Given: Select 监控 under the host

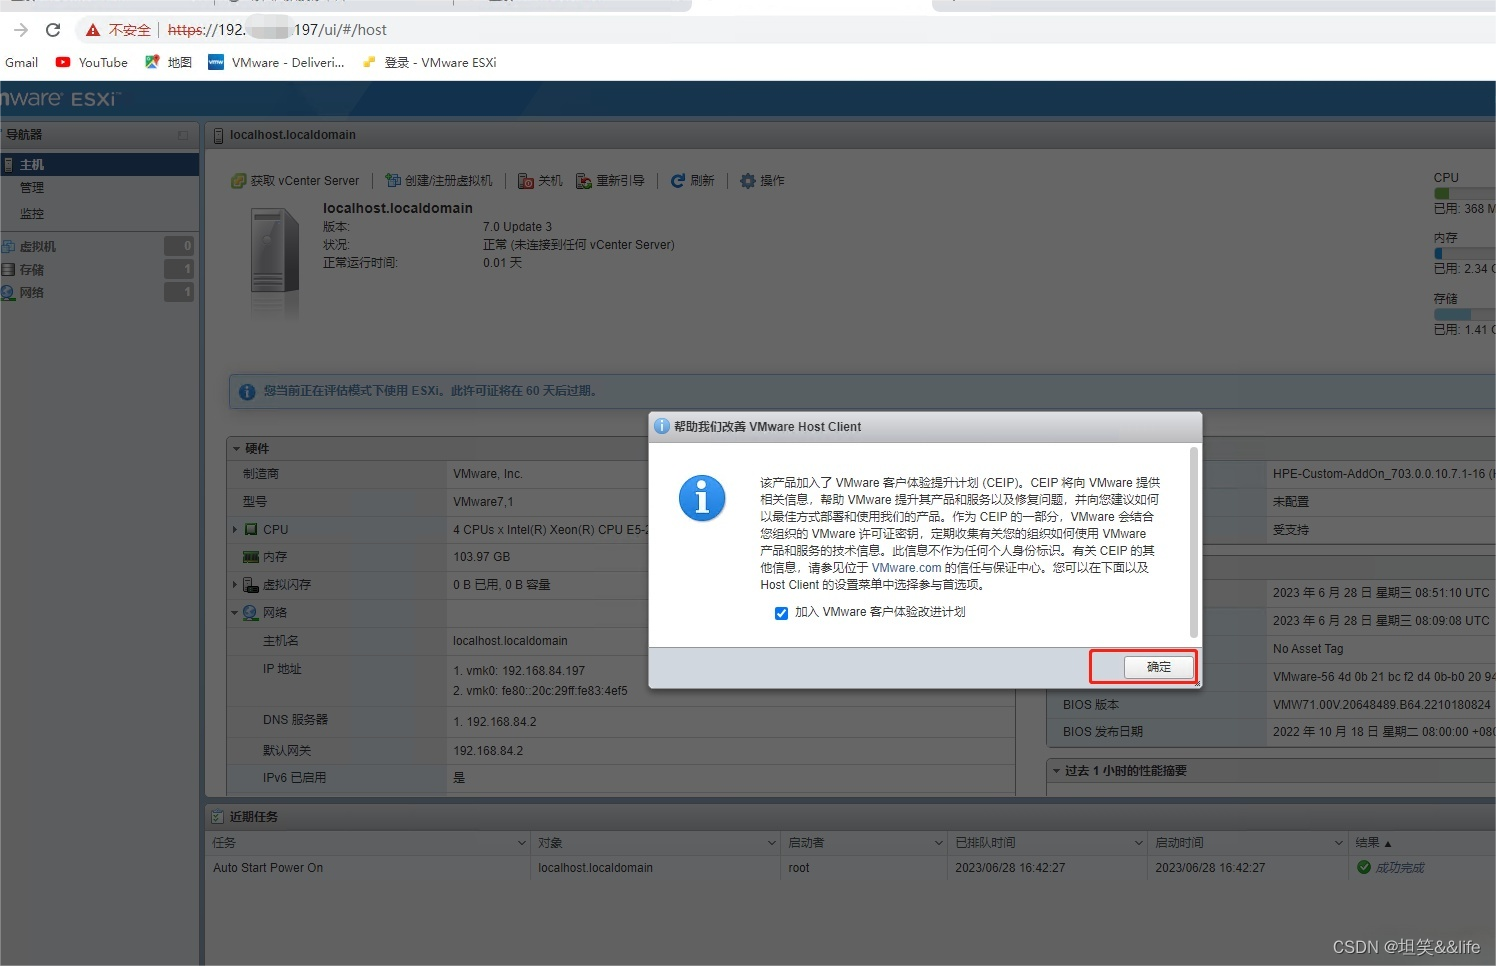Looking at the screenshot, I should click(32, 214).
